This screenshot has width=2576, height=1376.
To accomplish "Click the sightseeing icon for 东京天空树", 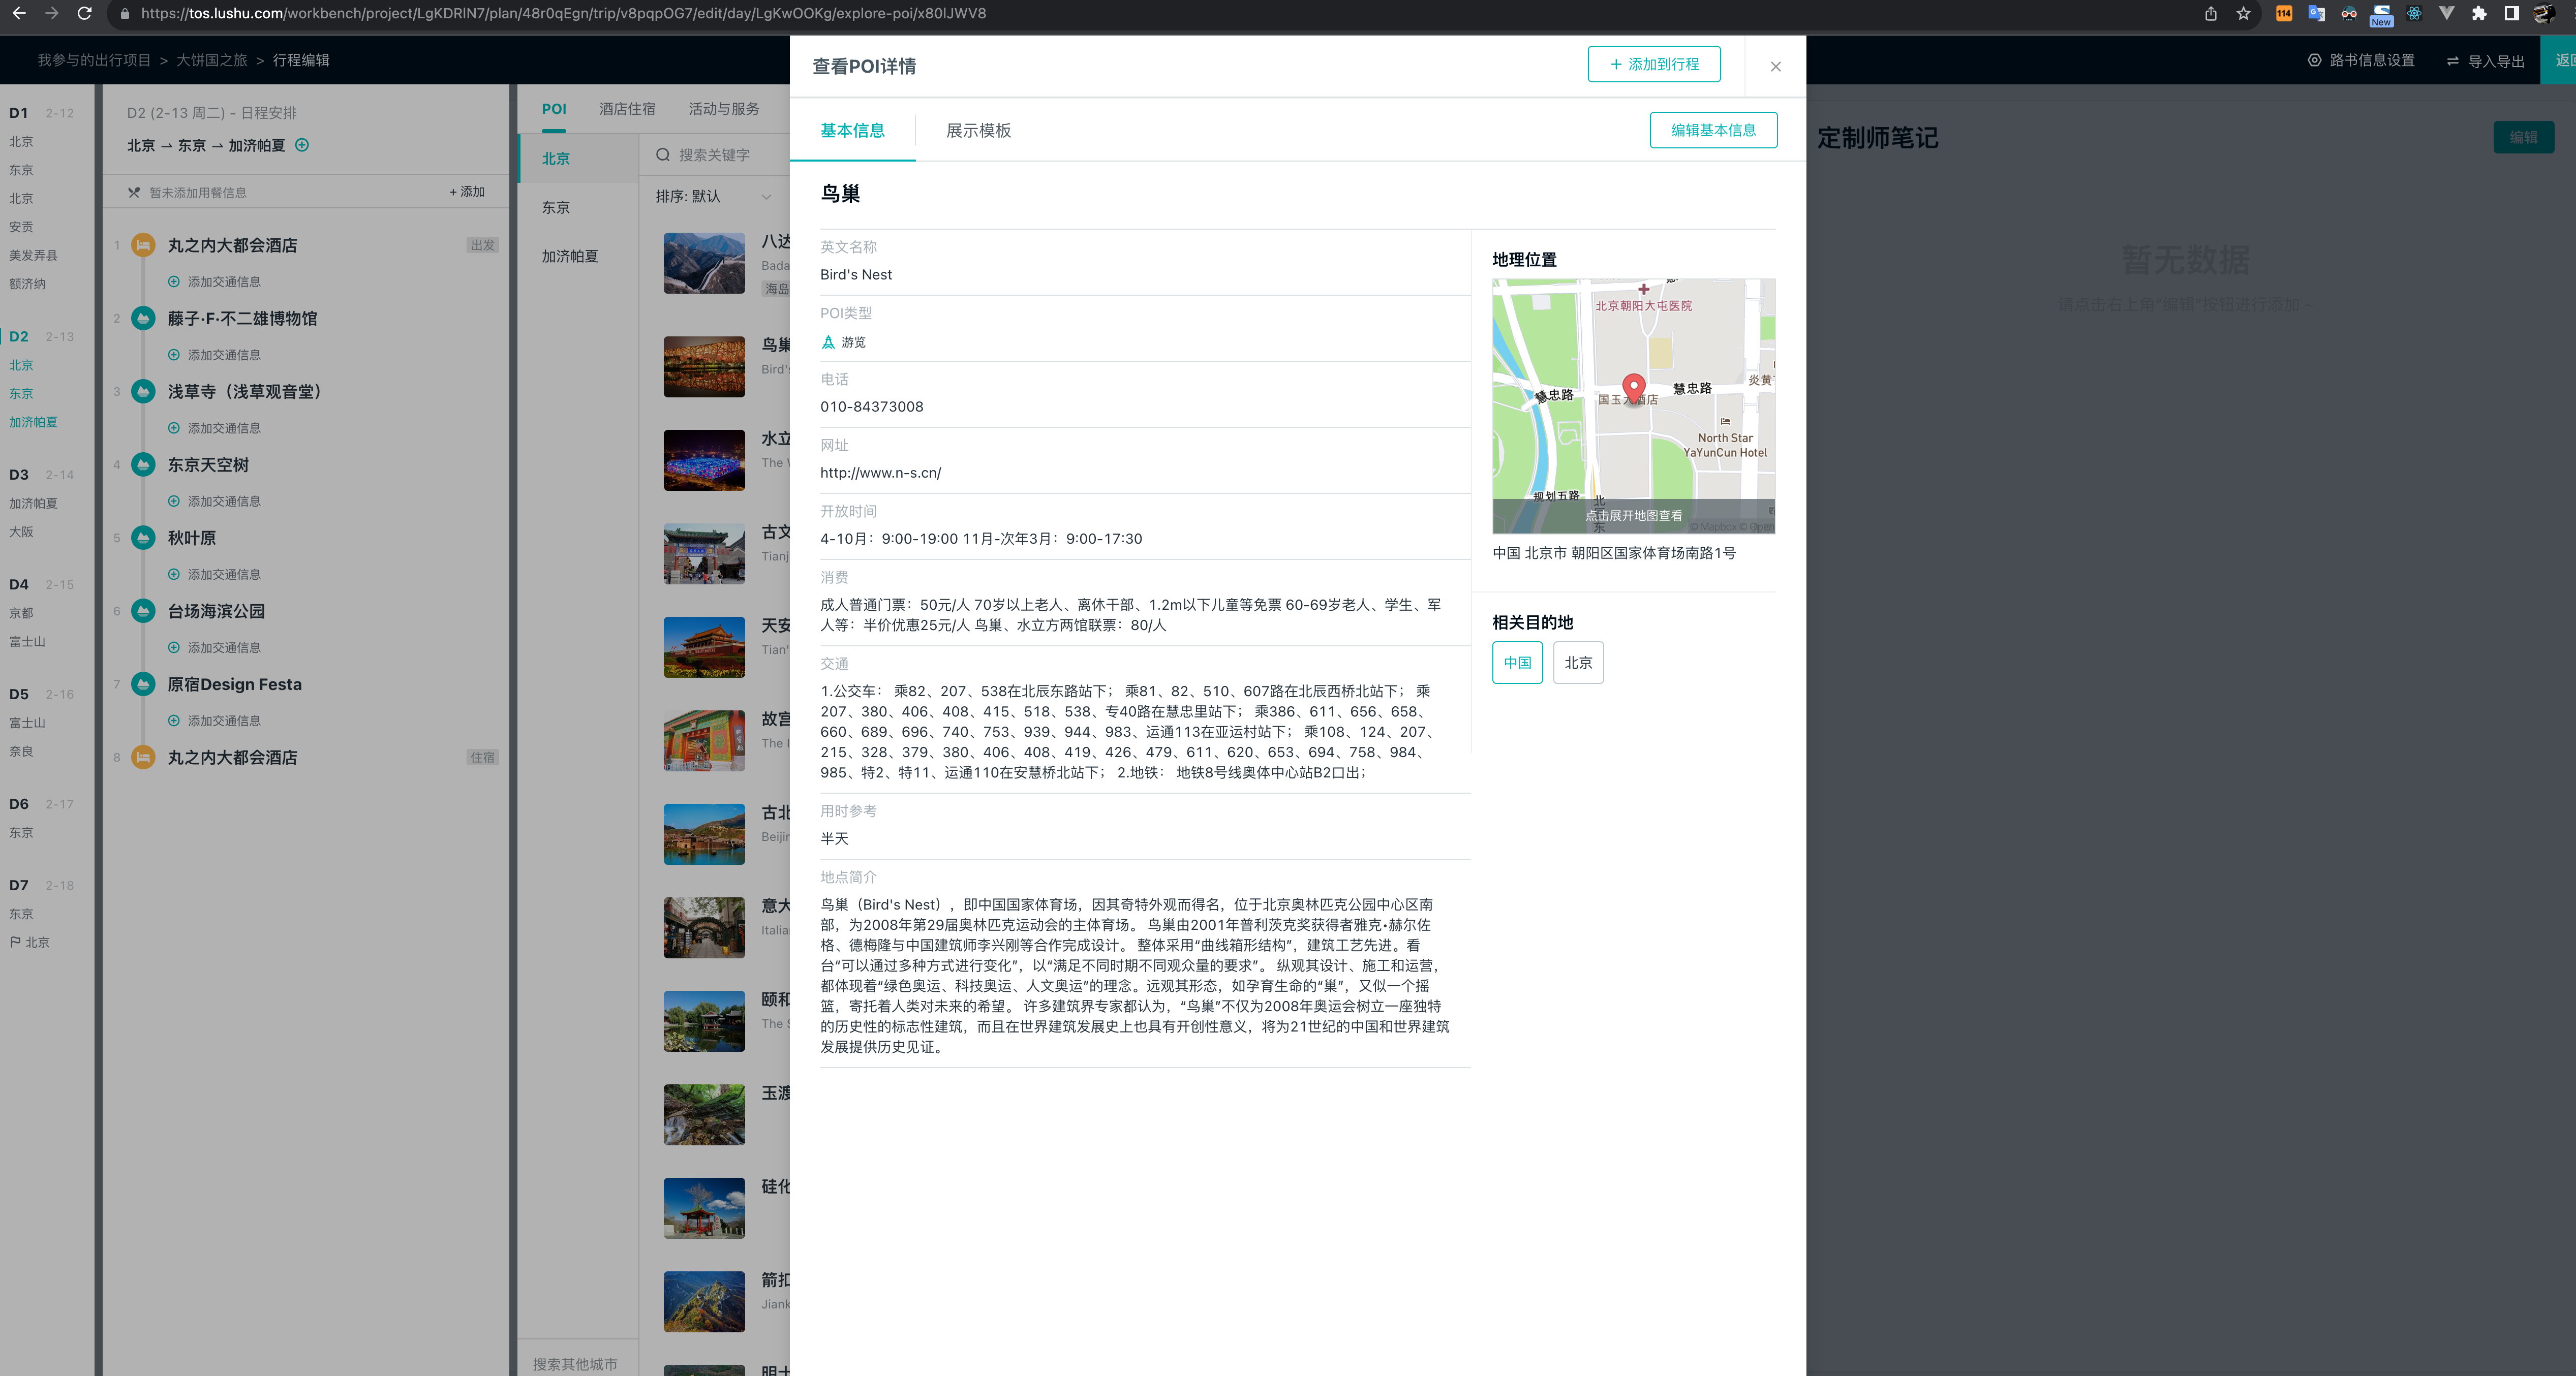I will coord(143,464).
